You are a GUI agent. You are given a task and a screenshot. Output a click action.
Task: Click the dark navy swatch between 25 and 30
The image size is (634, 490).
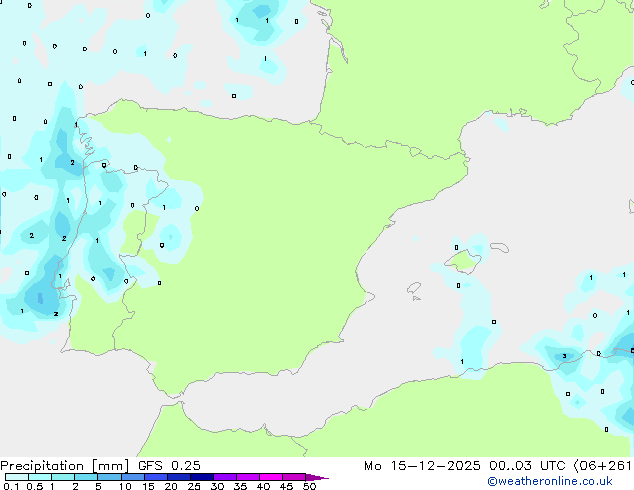[x=201, y=477]
